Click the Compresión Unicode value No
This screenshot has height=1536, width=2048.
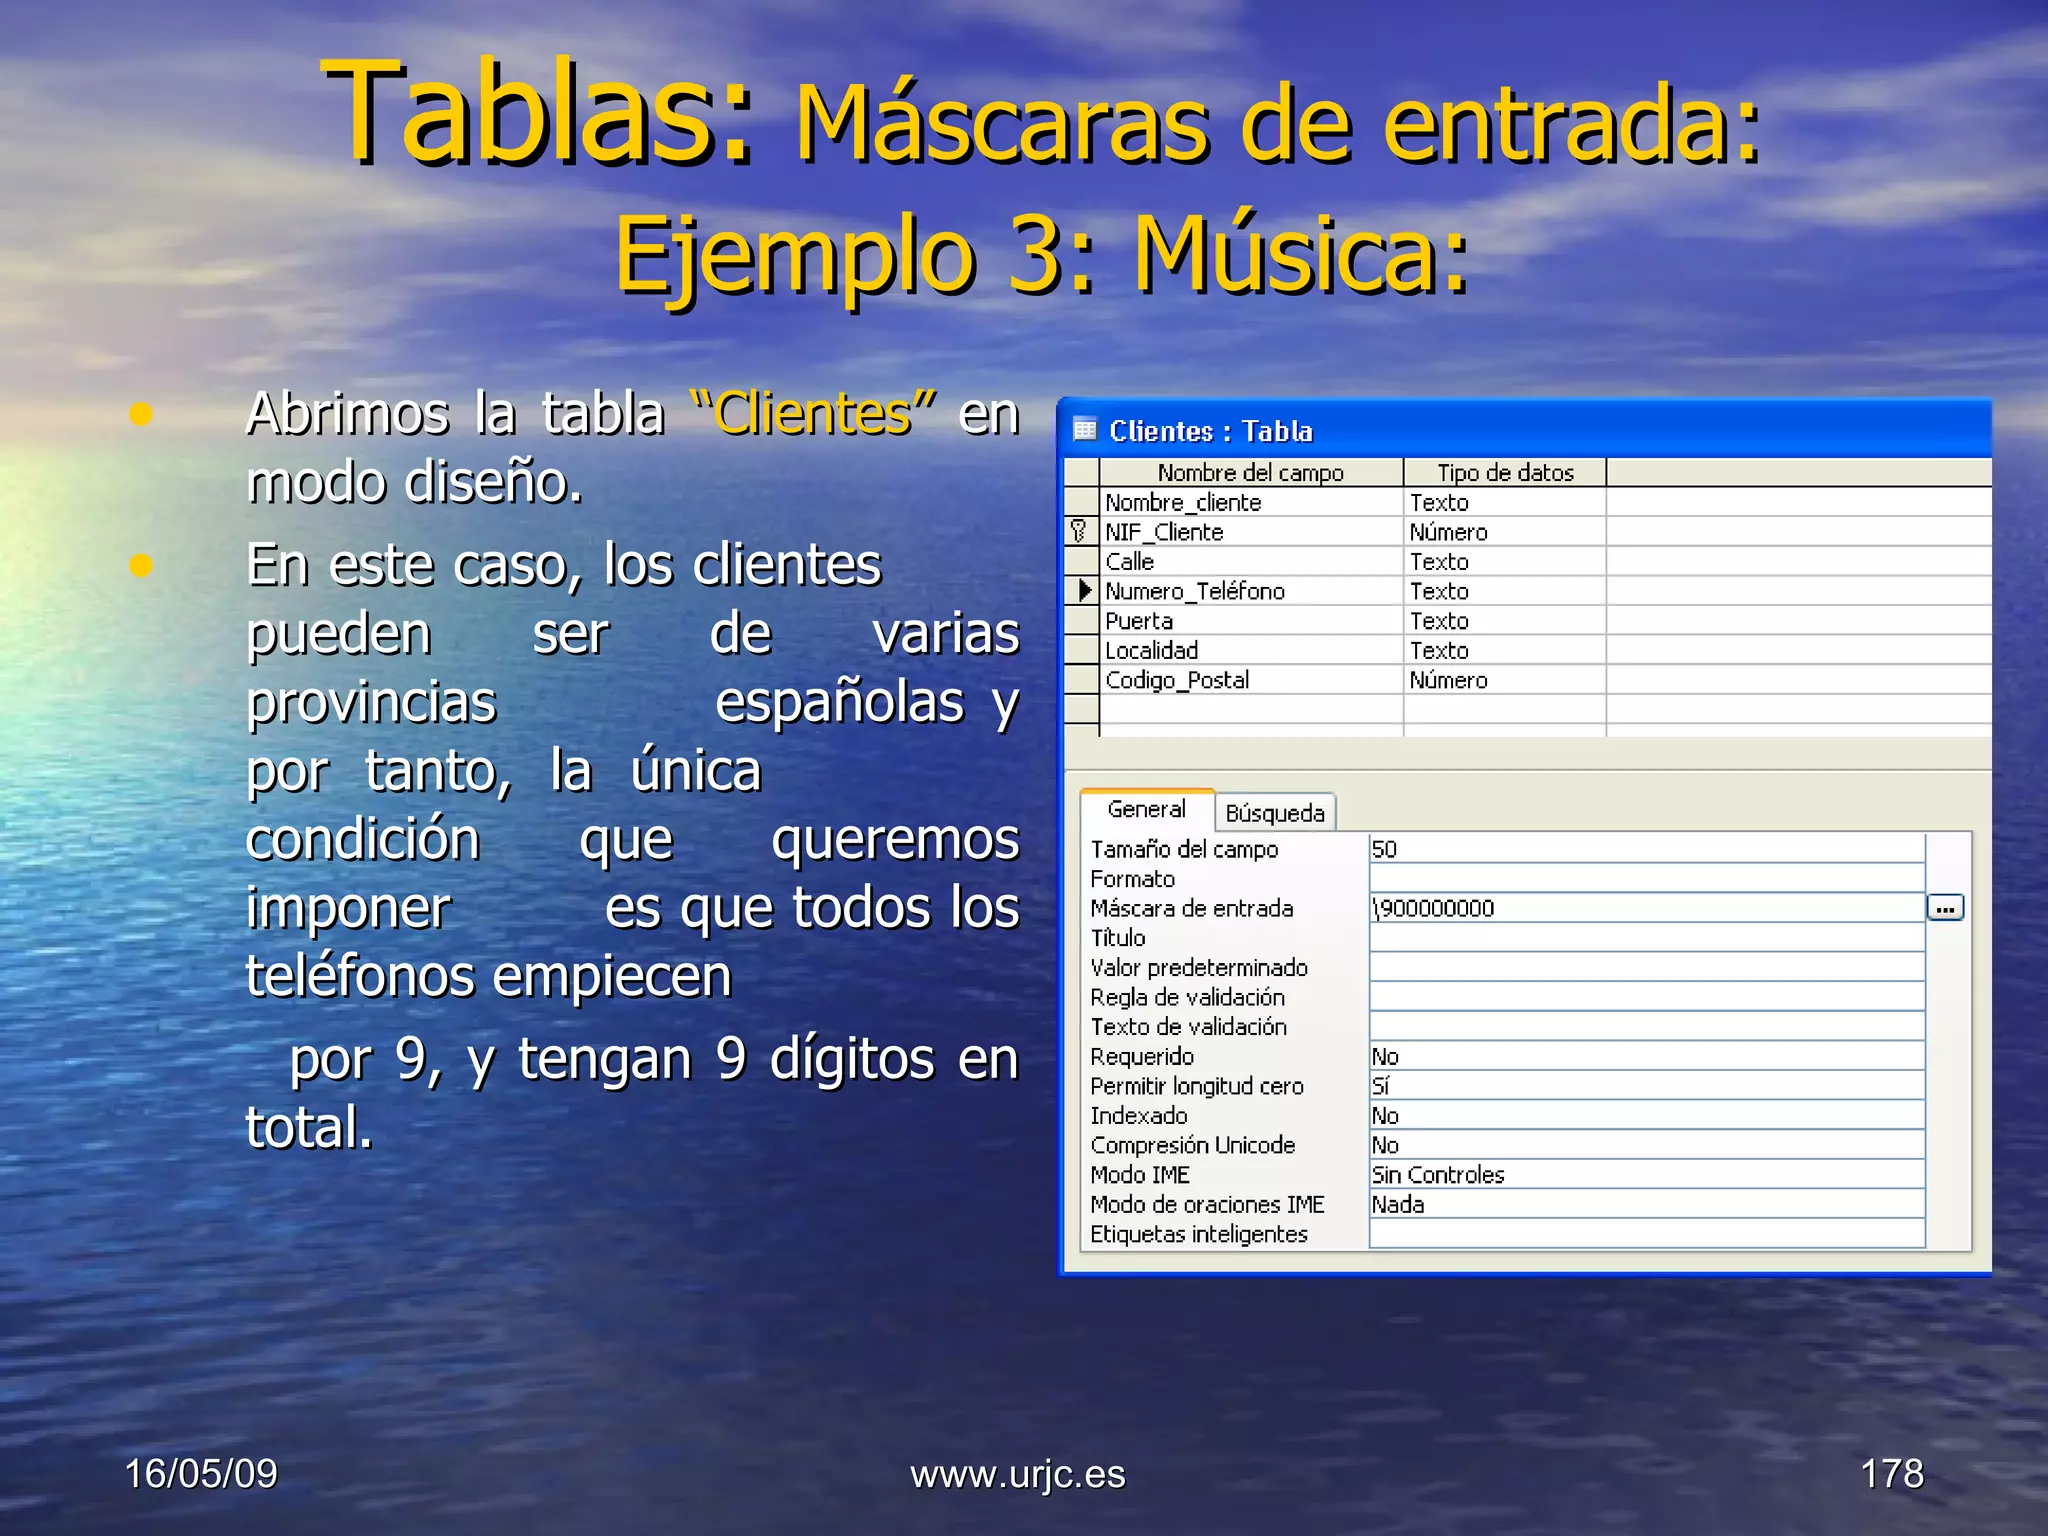(1647, 1144)
